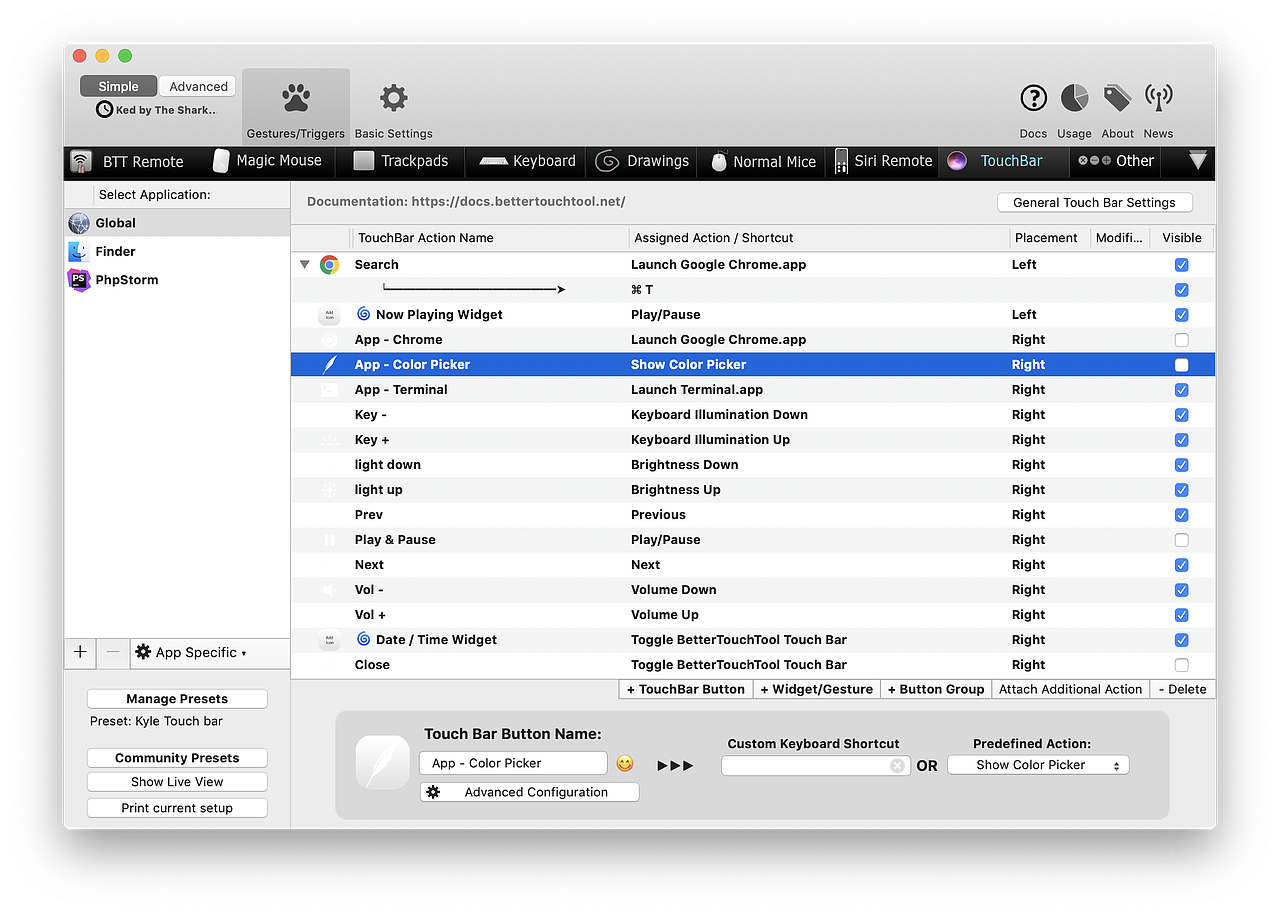Open the About tag icon
Viewport: 1280px width, 913px height.
(x=1117, y=98)
